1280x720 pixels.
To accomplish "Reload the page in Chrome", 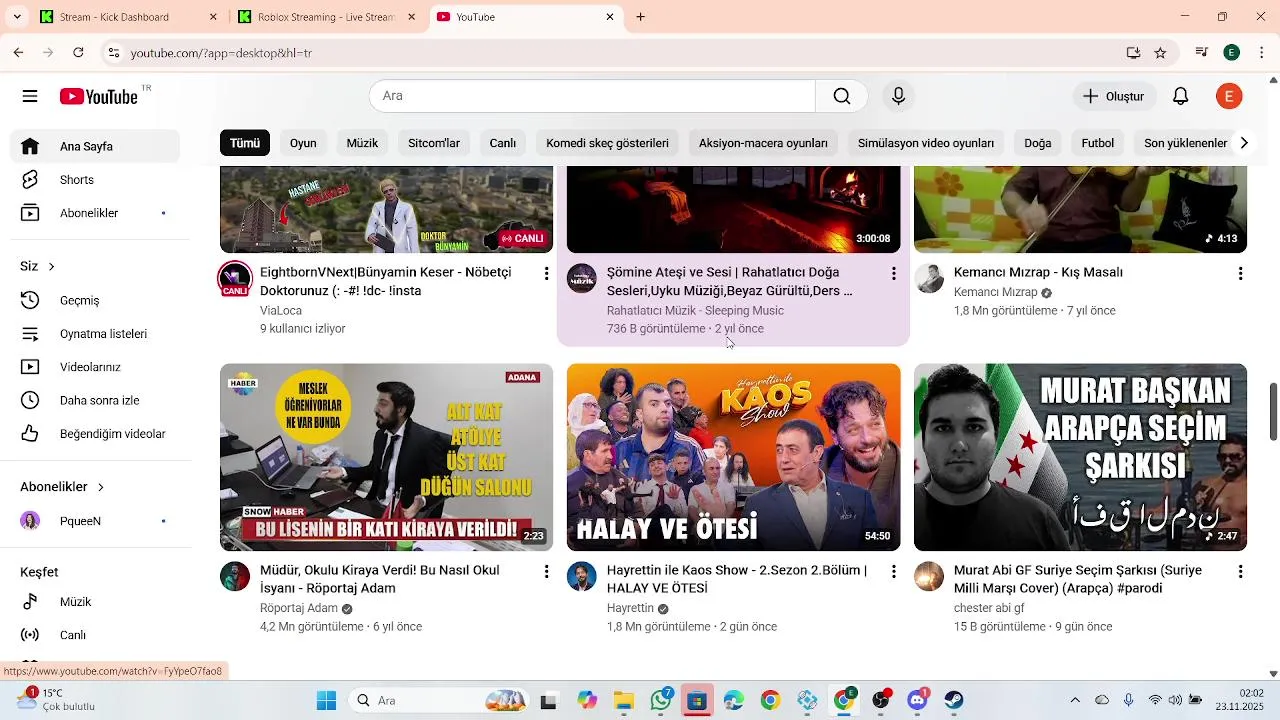I will point(78,52).
